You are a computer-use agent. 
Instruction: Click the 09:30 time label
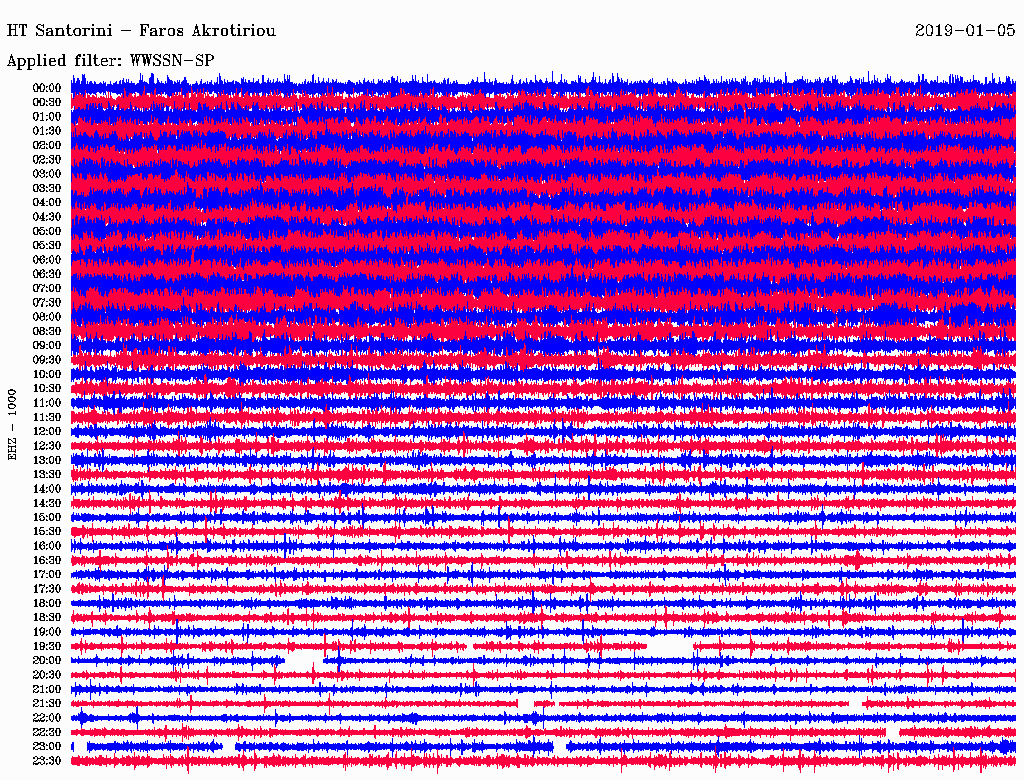(x=46, y=360)
